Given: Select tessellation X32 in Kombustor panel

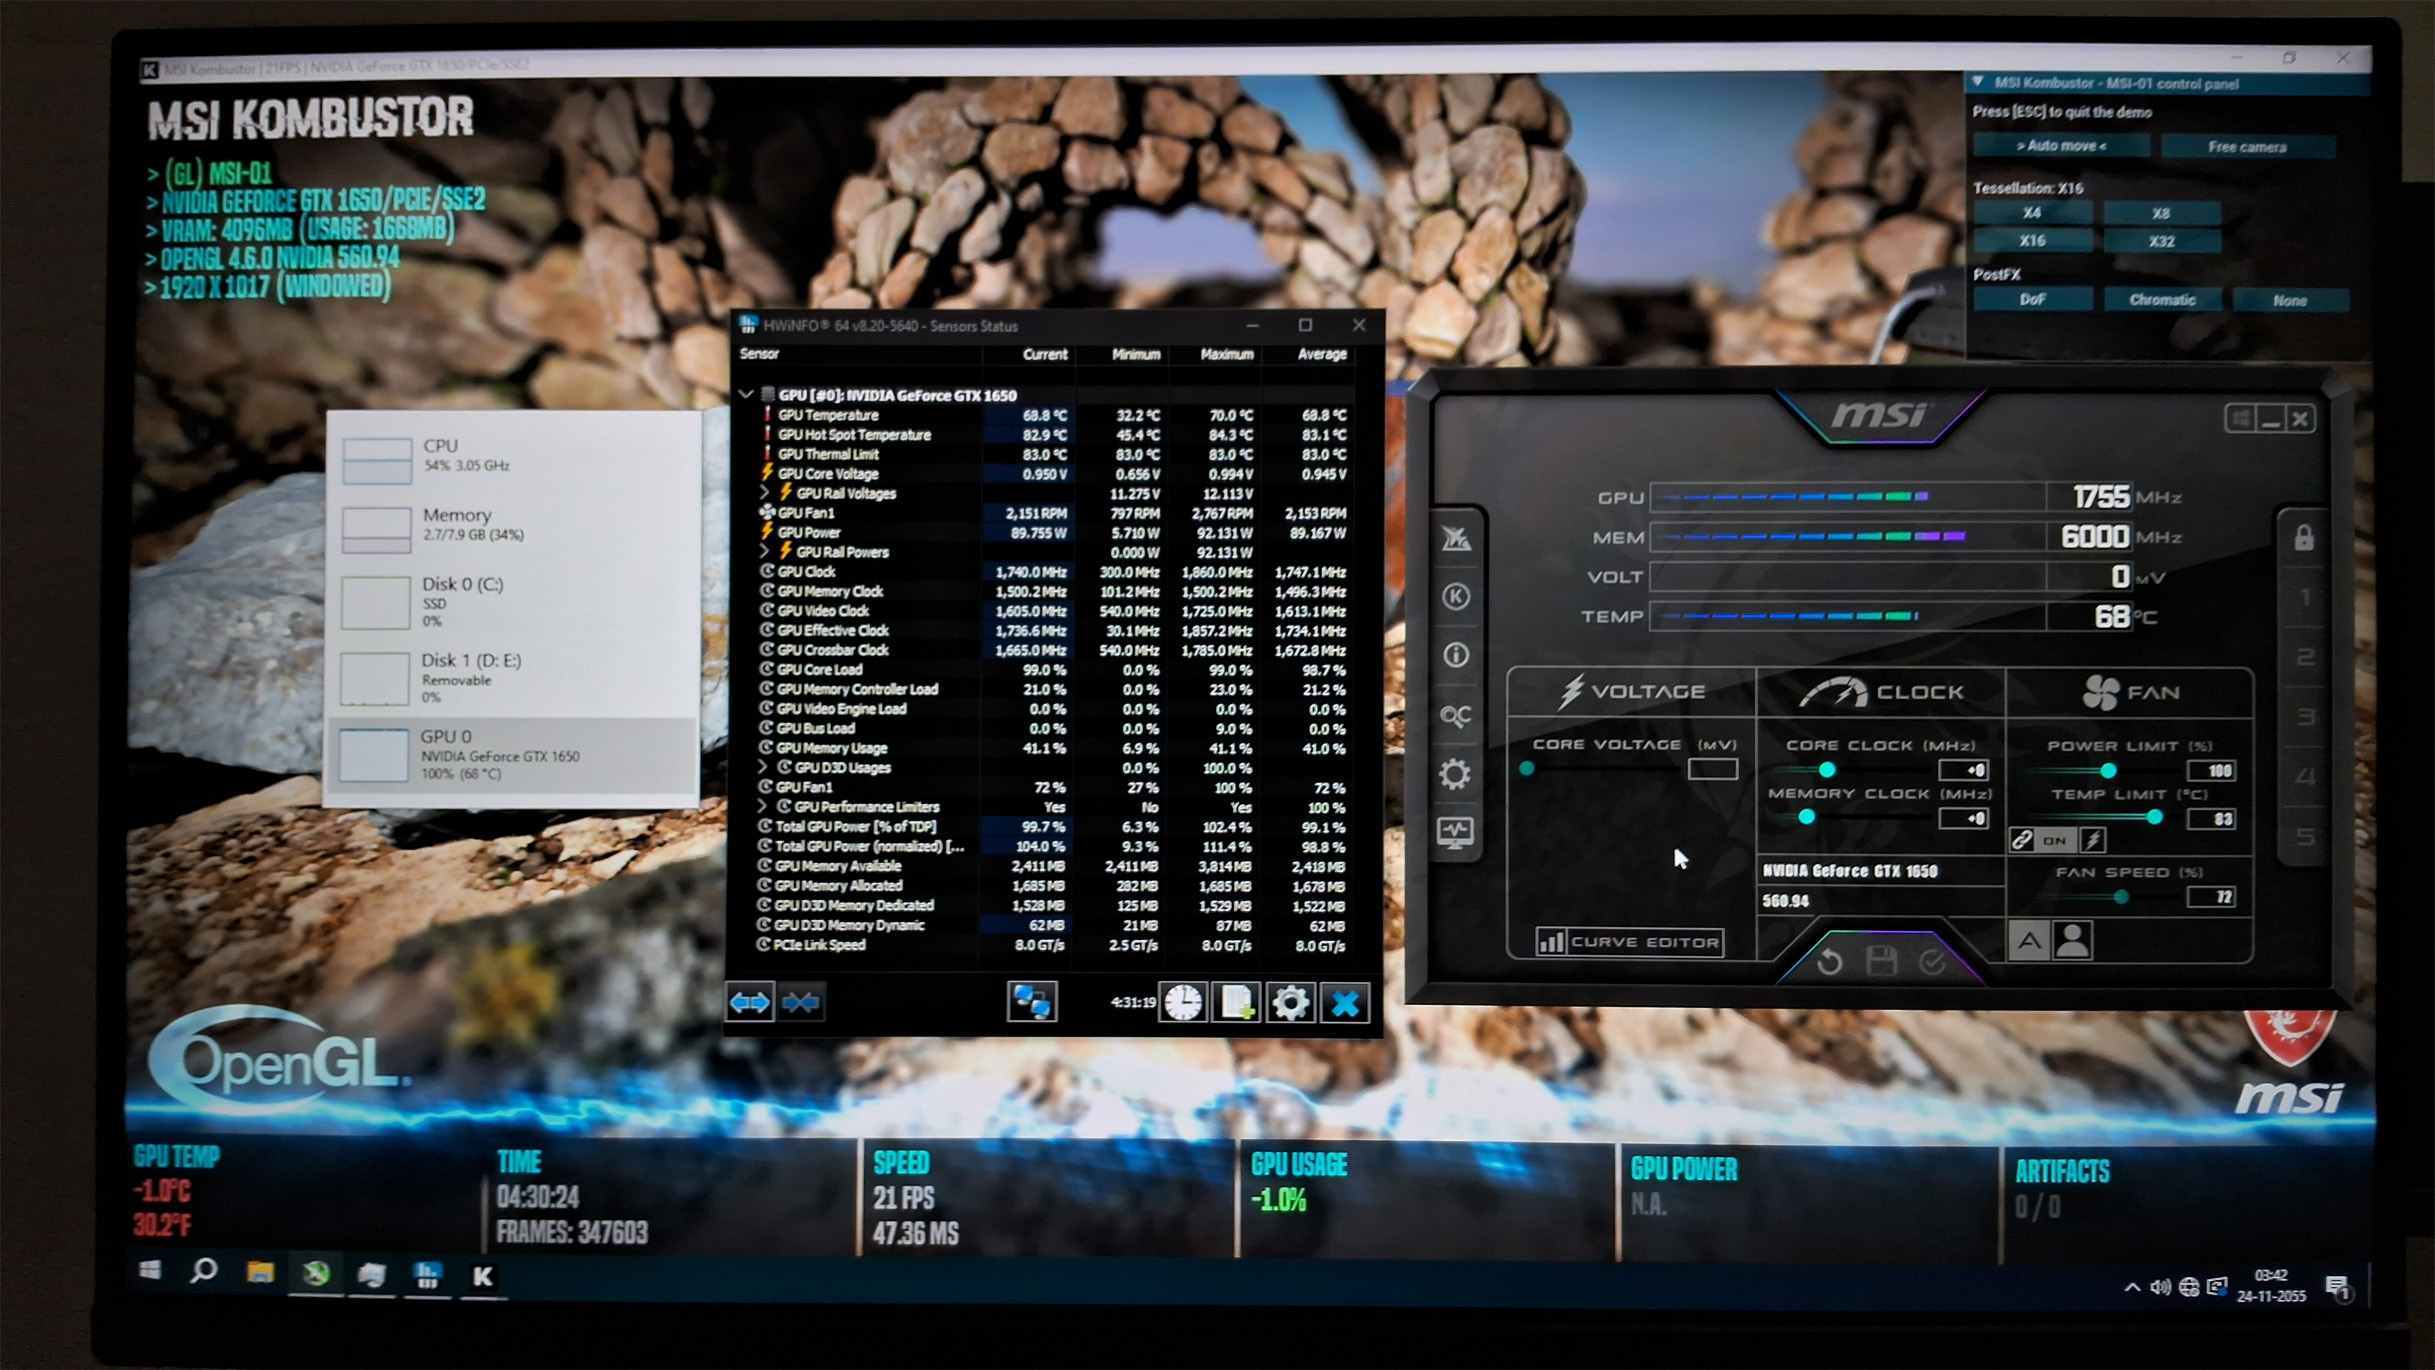Looking at the screenshot, I should [x=2160, y=242].
